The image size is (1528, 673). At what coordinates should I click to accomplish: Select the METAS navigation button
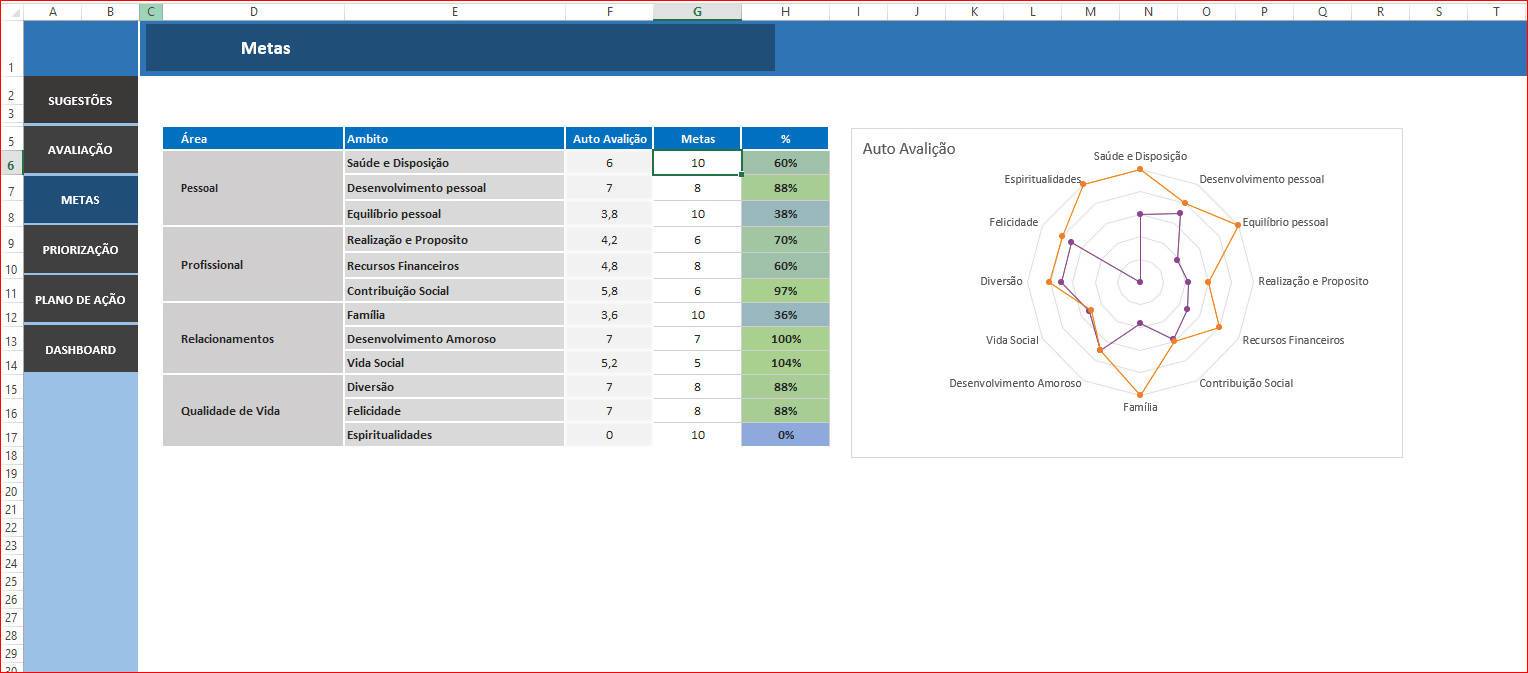point(80,200)
